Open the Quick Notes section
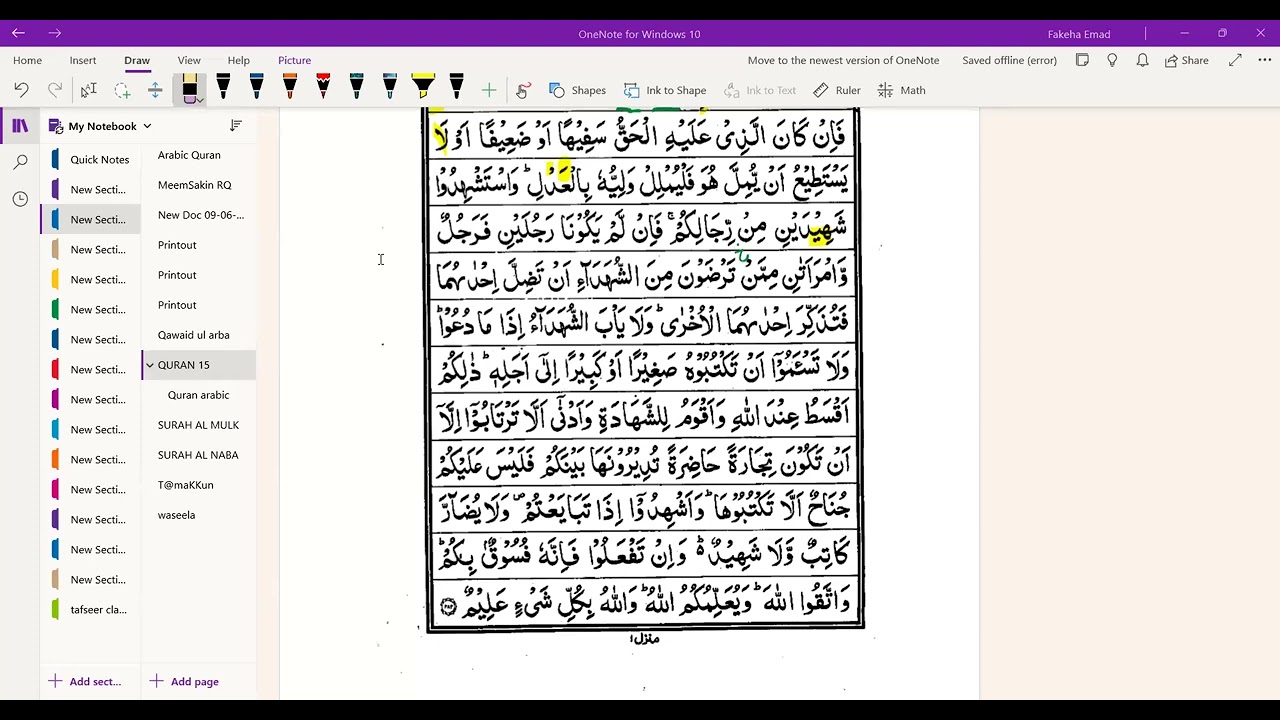Image resolution: width=1280 pixels, height=720 pixels. [91, 160]
